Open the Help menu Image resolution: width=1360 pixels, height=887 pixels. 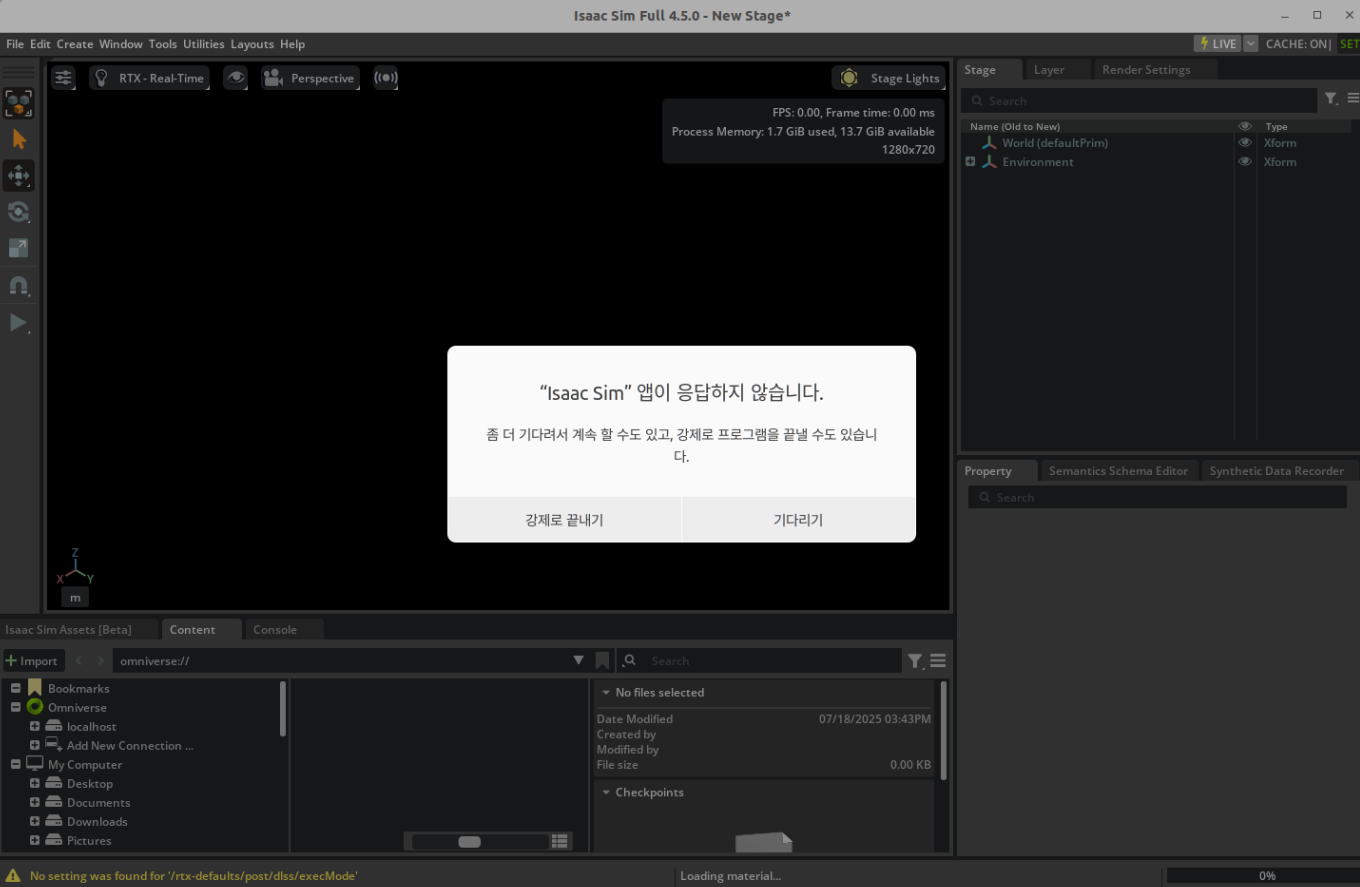[x=292, y=44]
